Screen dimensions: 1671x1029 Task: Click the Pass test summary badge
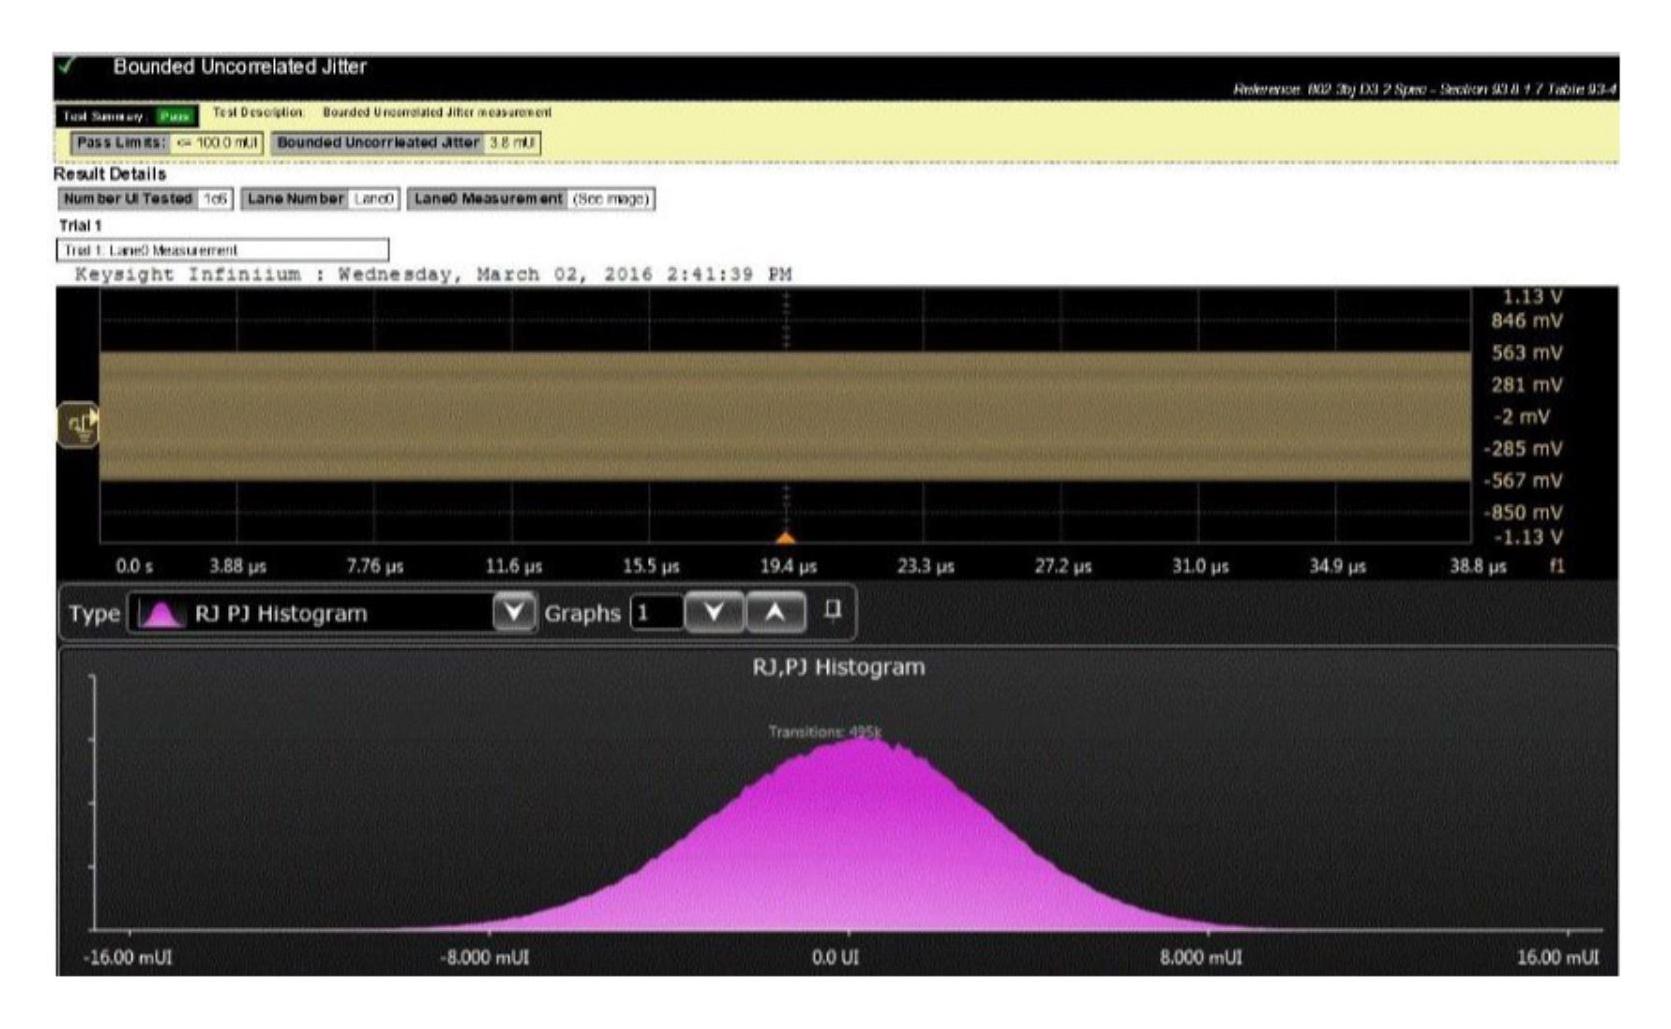pos(174,116)
